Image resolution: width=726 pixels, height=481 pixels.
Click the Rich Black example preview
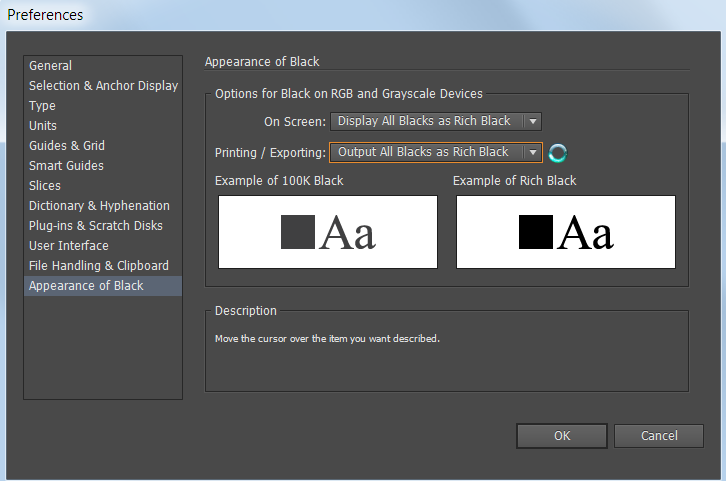click(x=566, y=232)
